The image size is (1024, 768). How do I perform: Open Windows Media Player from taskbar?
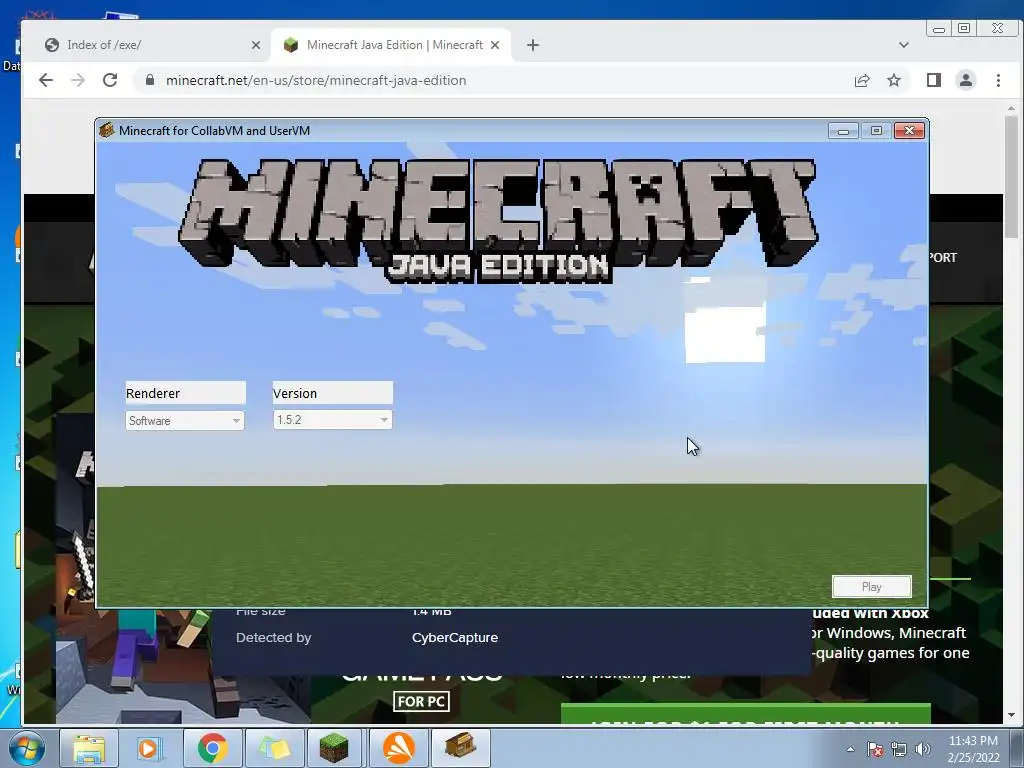pos(148,748)
